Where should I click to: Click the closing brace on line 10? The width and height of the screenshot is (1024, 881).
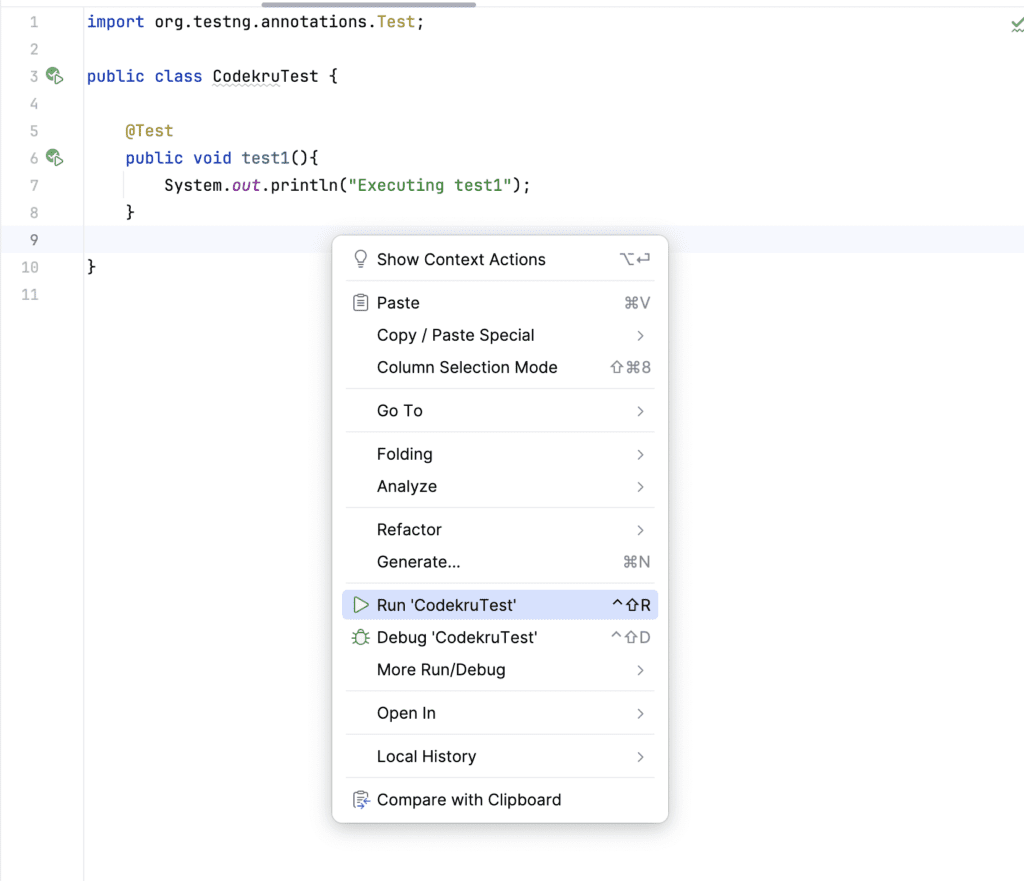click(x=91, y=266)
